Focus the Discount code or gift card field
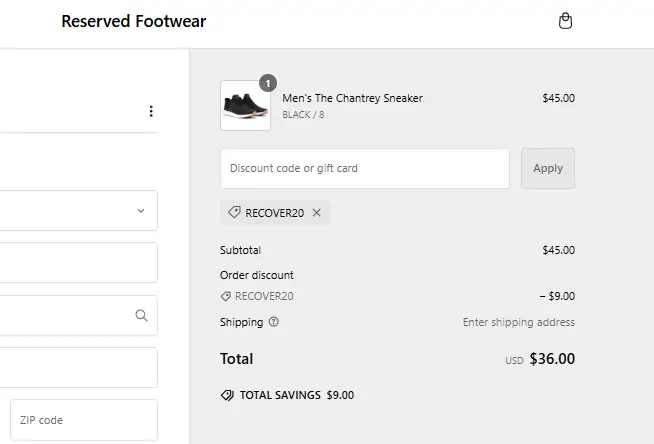 pos(365,168)
